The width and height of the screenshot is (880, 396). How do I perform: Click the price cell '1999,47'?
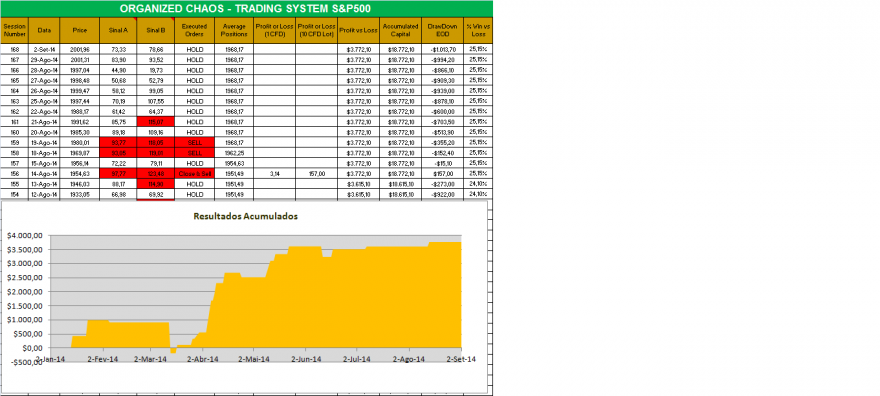(79, 91)
